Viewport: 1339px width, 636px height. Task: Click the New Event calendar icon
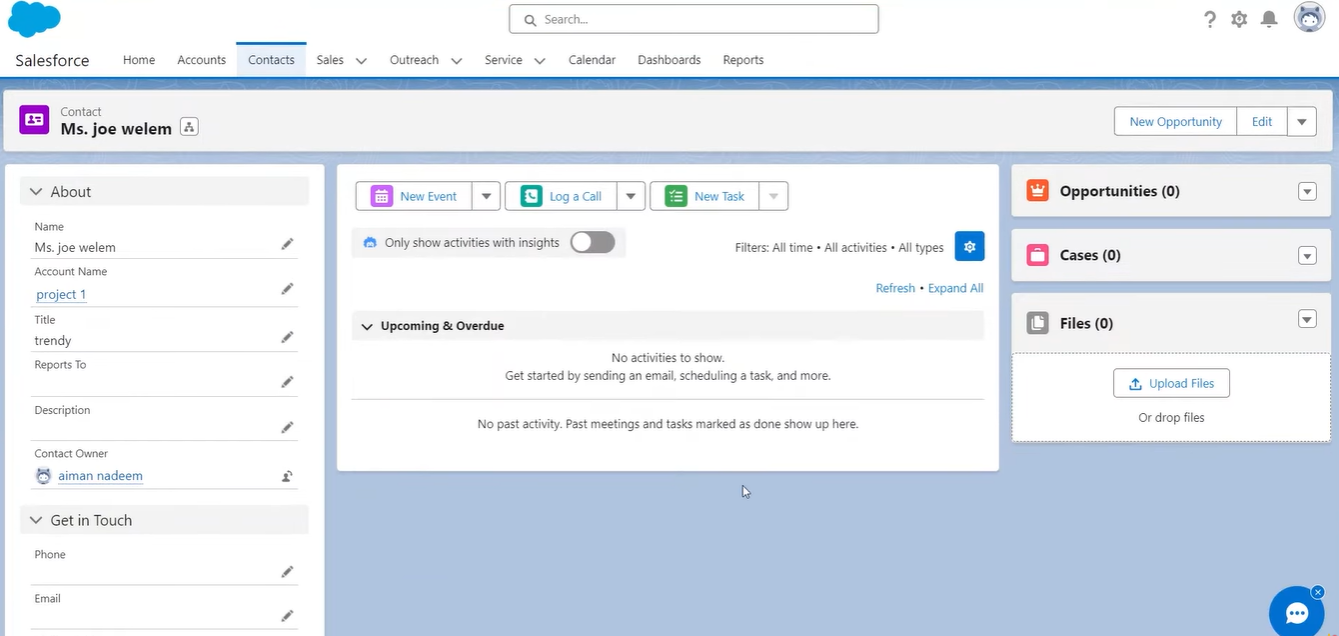(x=381, y=196)
